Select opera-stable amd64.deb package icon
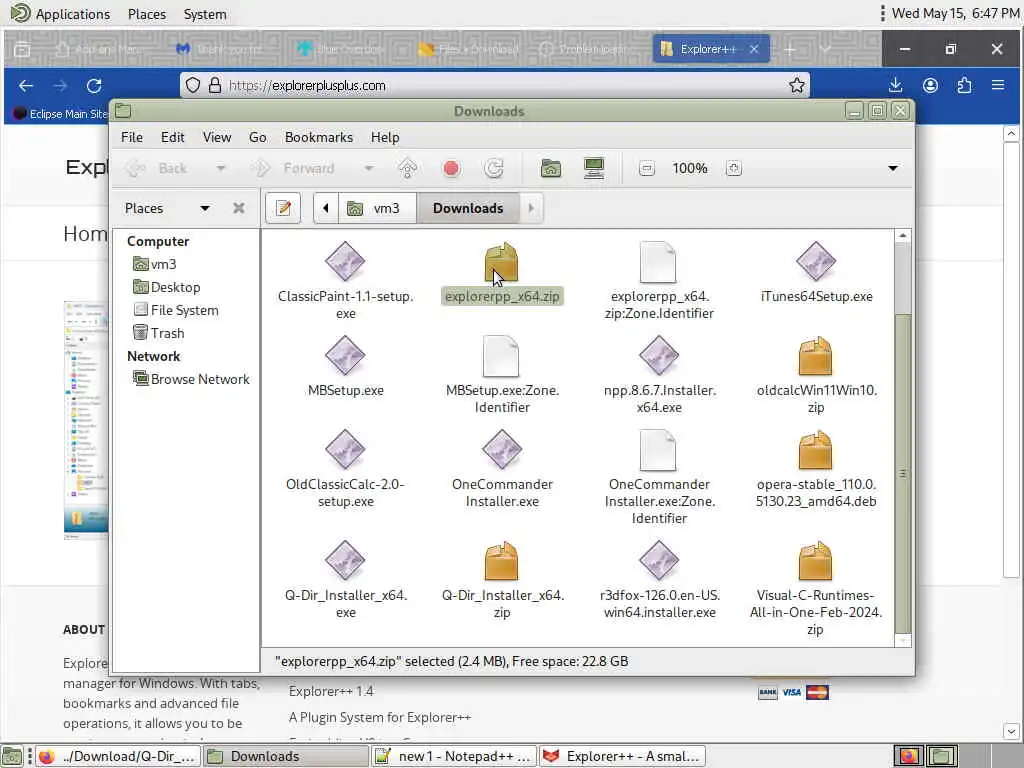The image size is (1024, 768). (815, 450)
